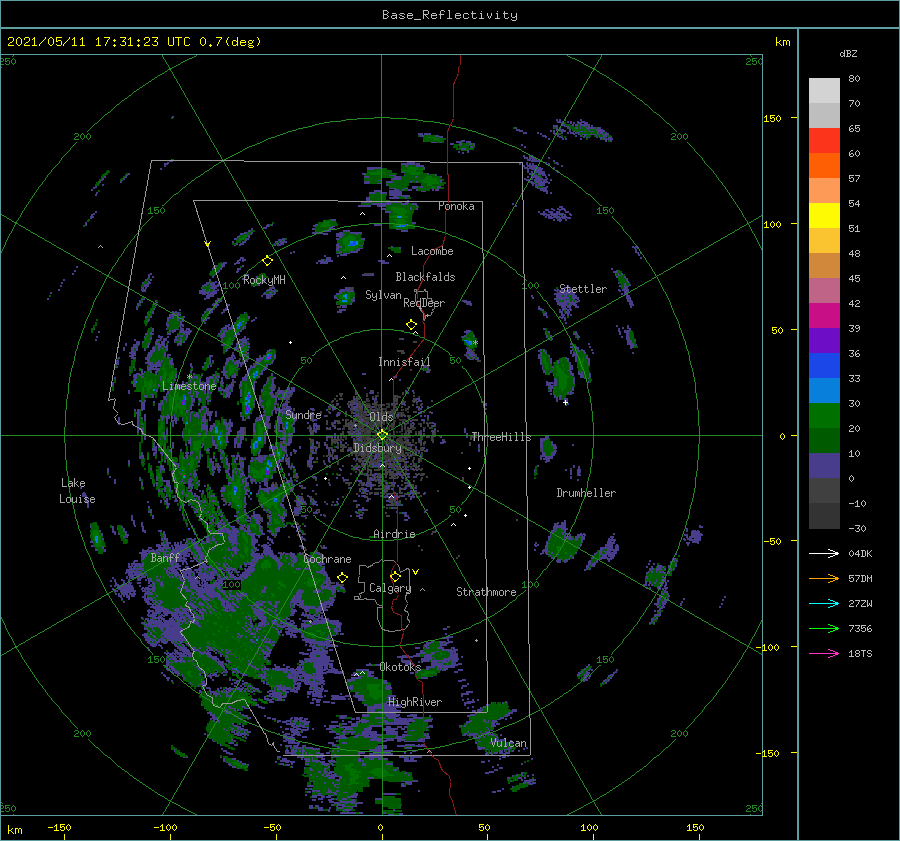This screenshot has height=841, width=900.
Task: Click the green 7356 arrow in legend
Action: click(824, 629)
